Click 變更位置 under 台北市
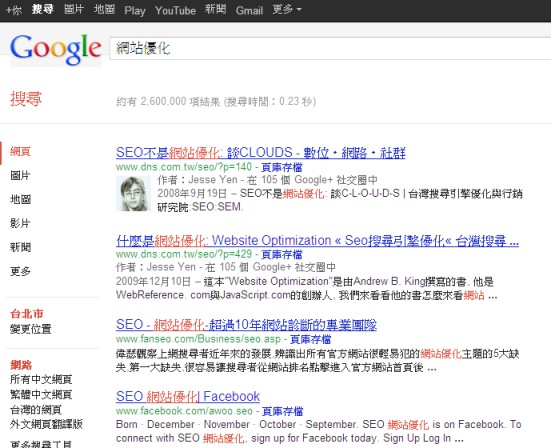The width and height of the screenshot is (551, 448). click(31, 329)
